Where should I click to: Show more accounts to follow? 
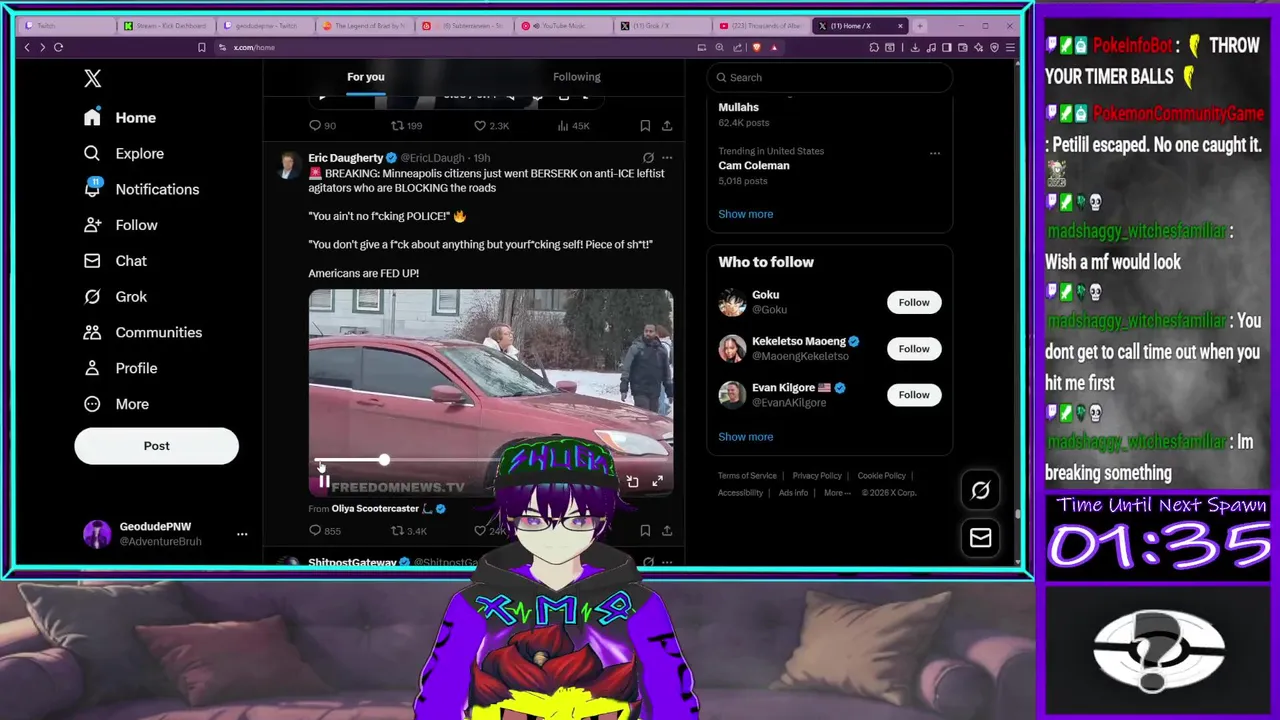point(745,437)
